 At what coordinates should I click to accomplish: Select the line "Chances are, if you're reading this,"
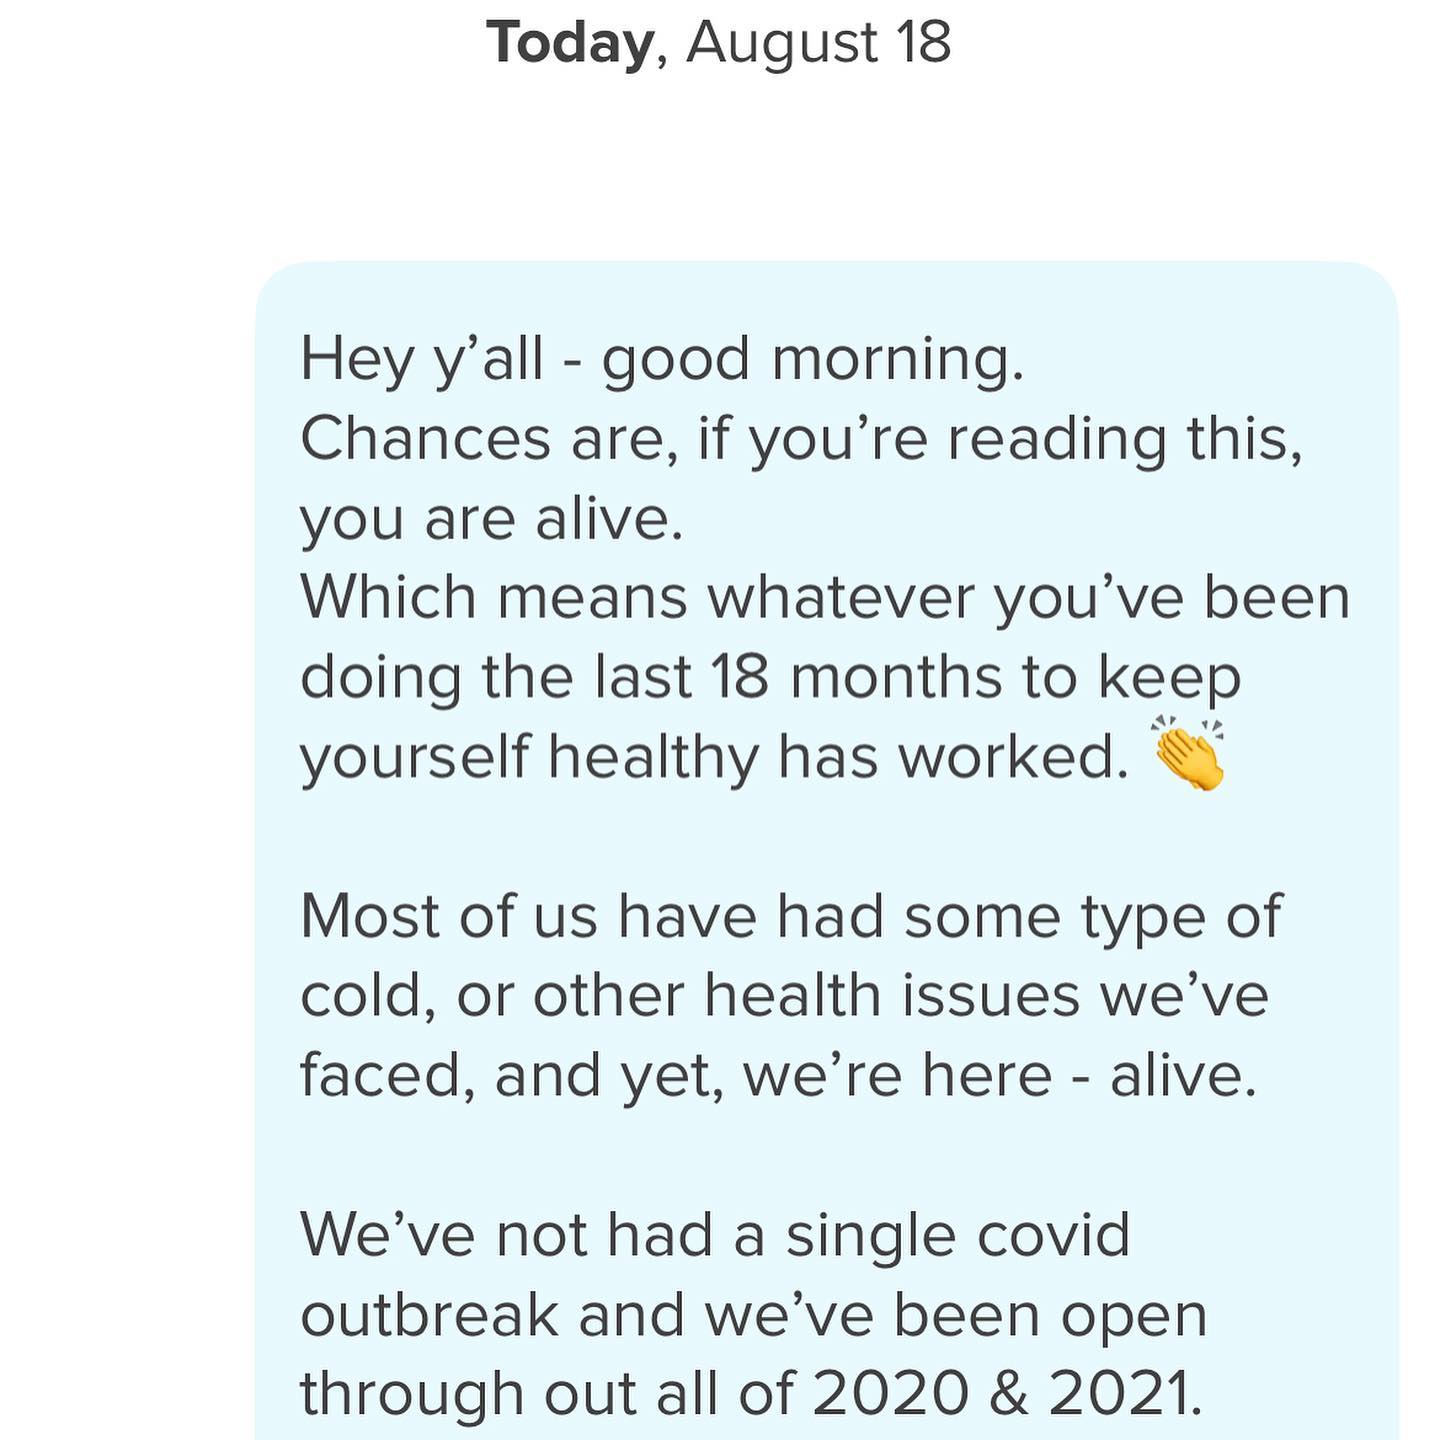coord(801,439)
